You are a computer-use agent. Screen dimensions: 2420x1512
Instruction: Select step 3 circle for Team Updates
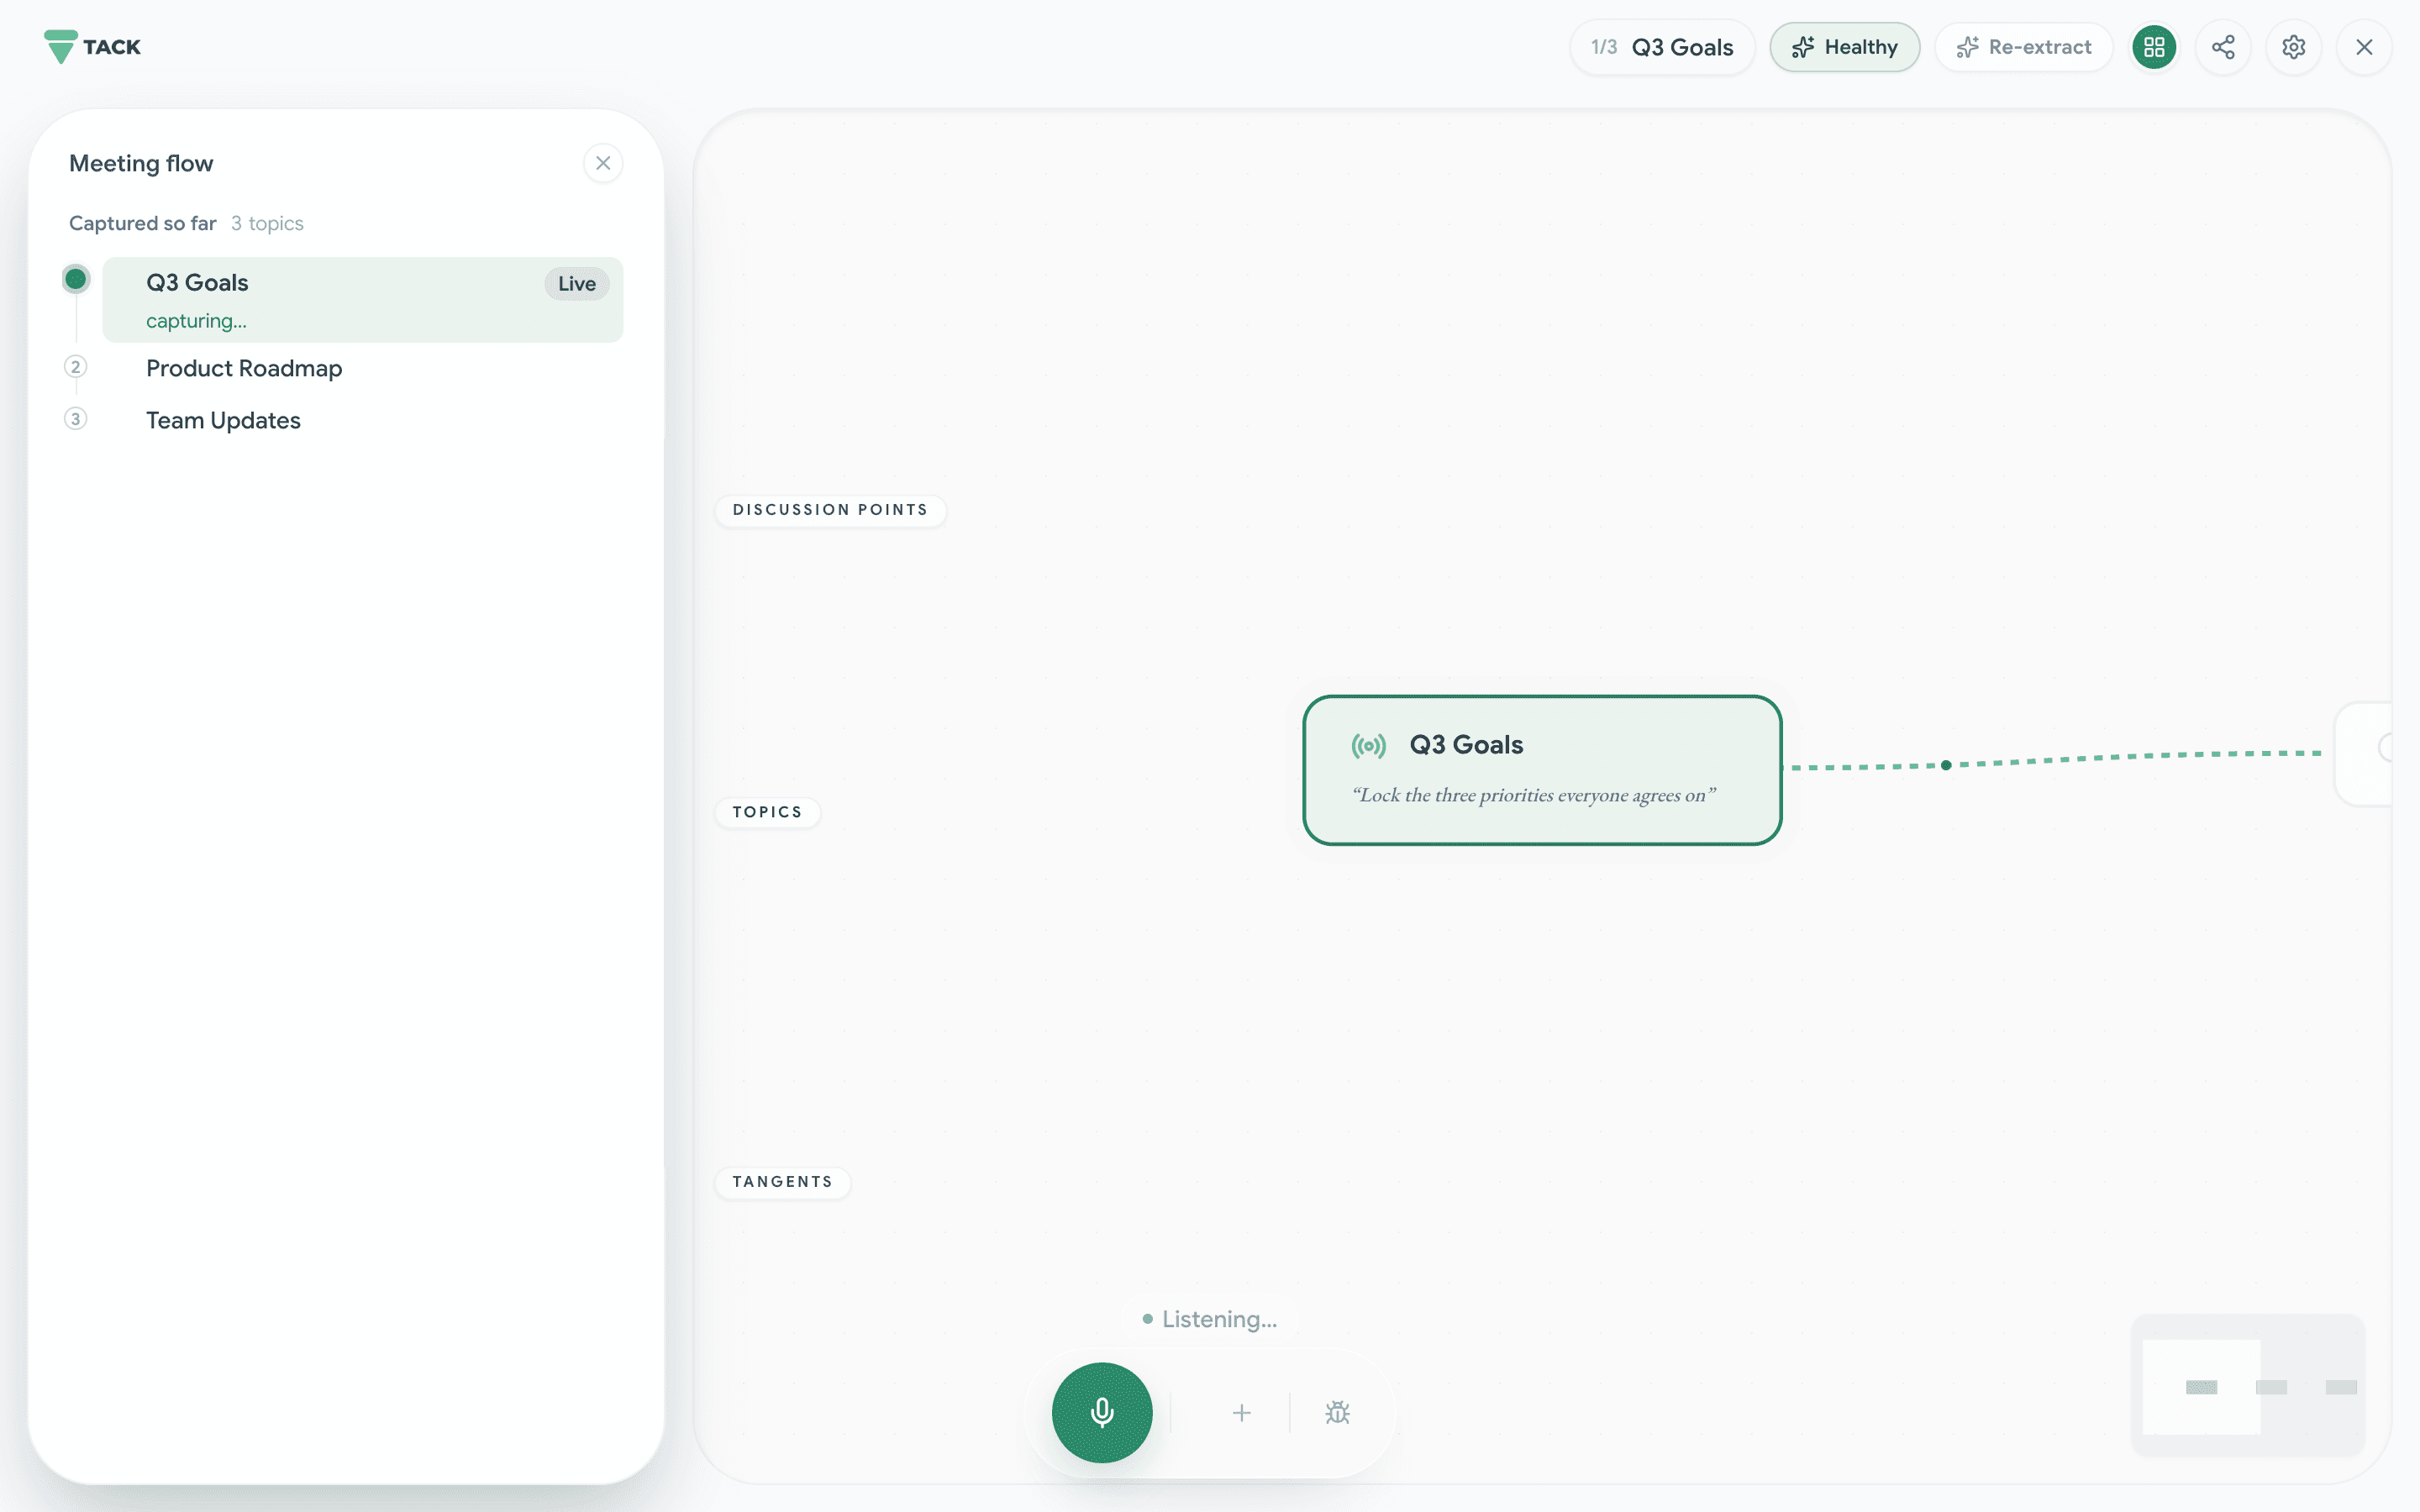[x=75, y=418]
